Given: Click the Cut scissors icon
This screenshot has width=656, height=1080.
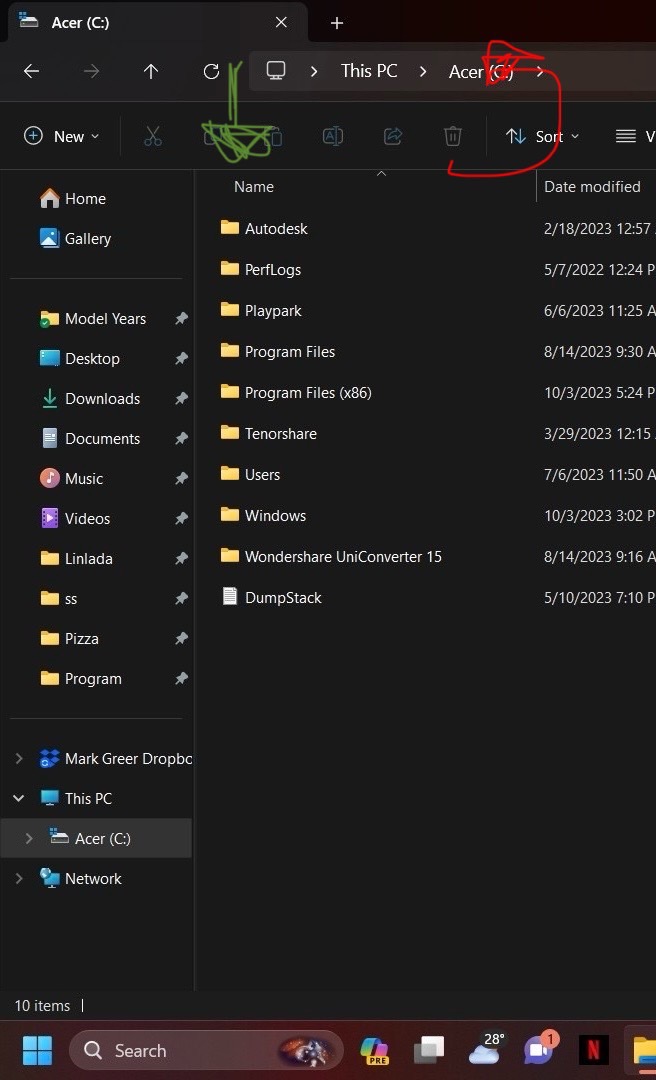Looking at the screenshot, I should pos(152,136).
